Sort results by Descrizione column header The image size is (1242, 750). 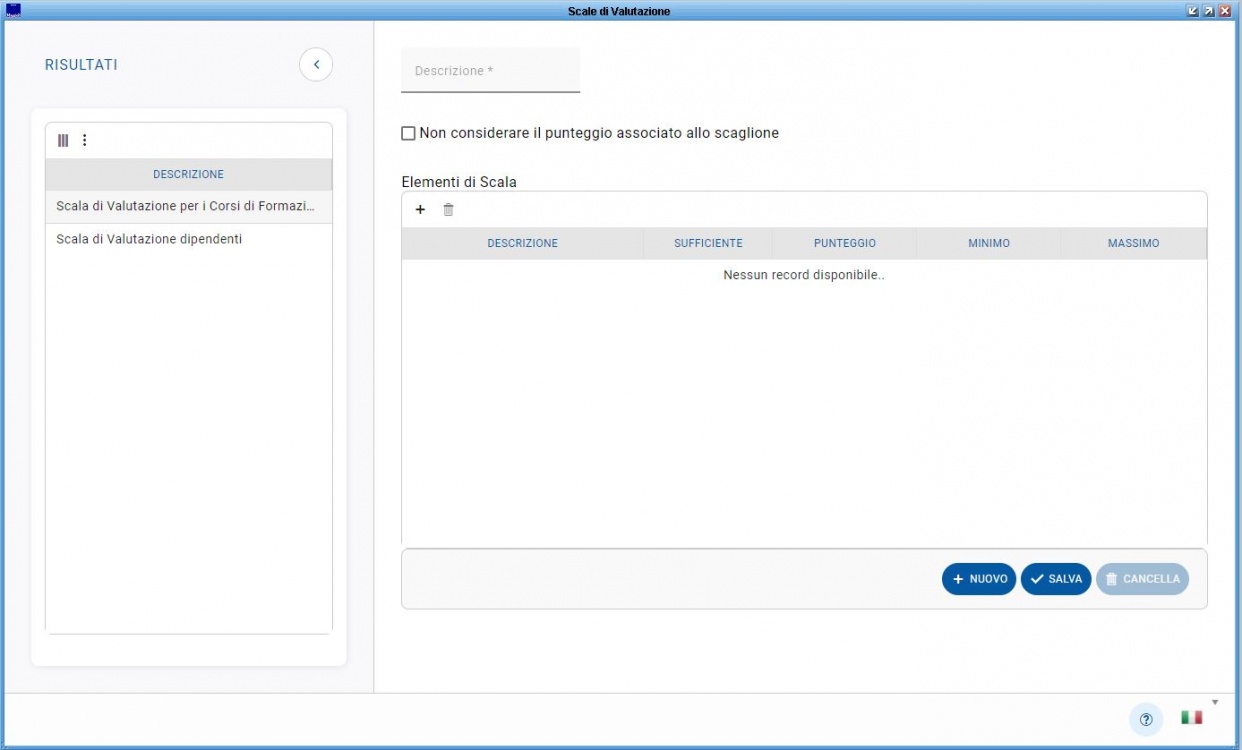click(x=189, y=174)
